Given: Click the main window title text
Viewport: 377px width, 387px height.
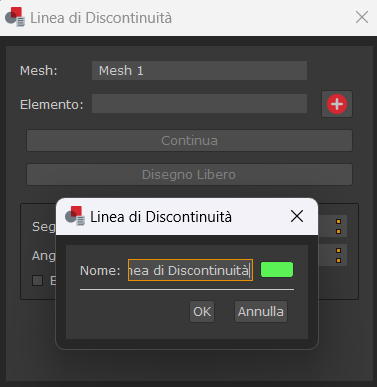Looking at the screenshot, I should [101, 18].
